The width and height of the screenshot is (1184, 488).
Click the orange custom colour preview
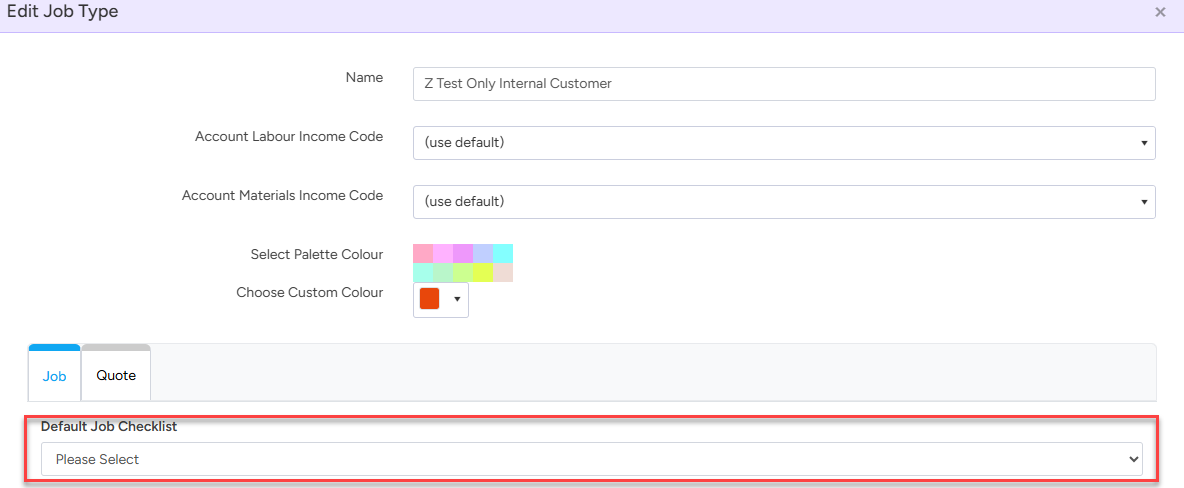(x=429, y=299)
